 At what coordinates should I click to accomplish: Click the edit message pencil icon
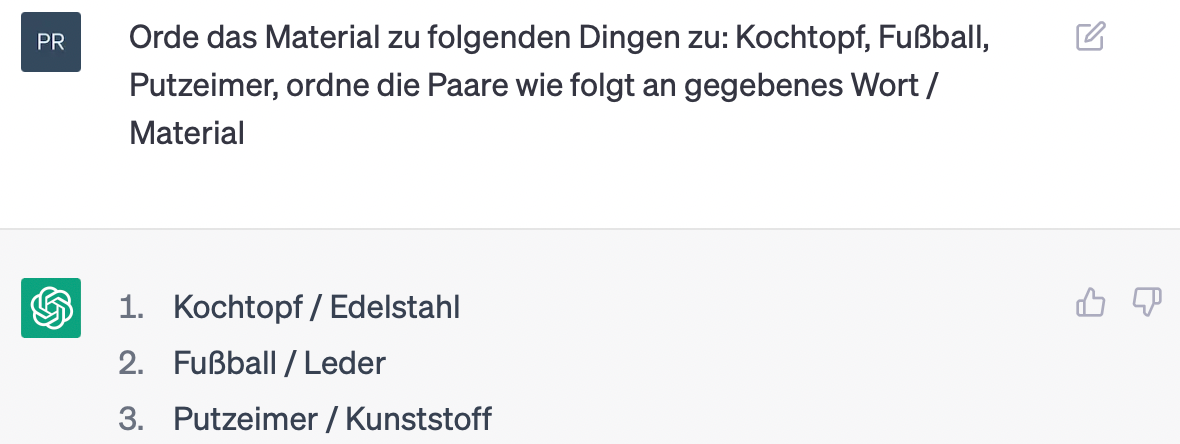(1090, 37)
